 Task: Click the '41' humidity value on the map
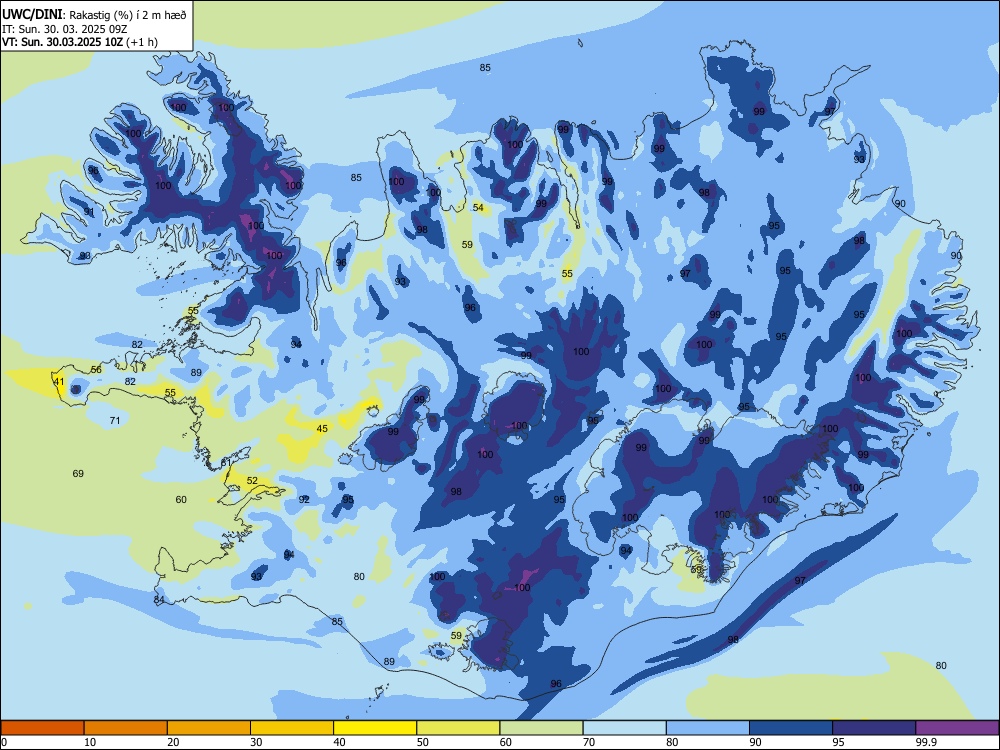59,382
